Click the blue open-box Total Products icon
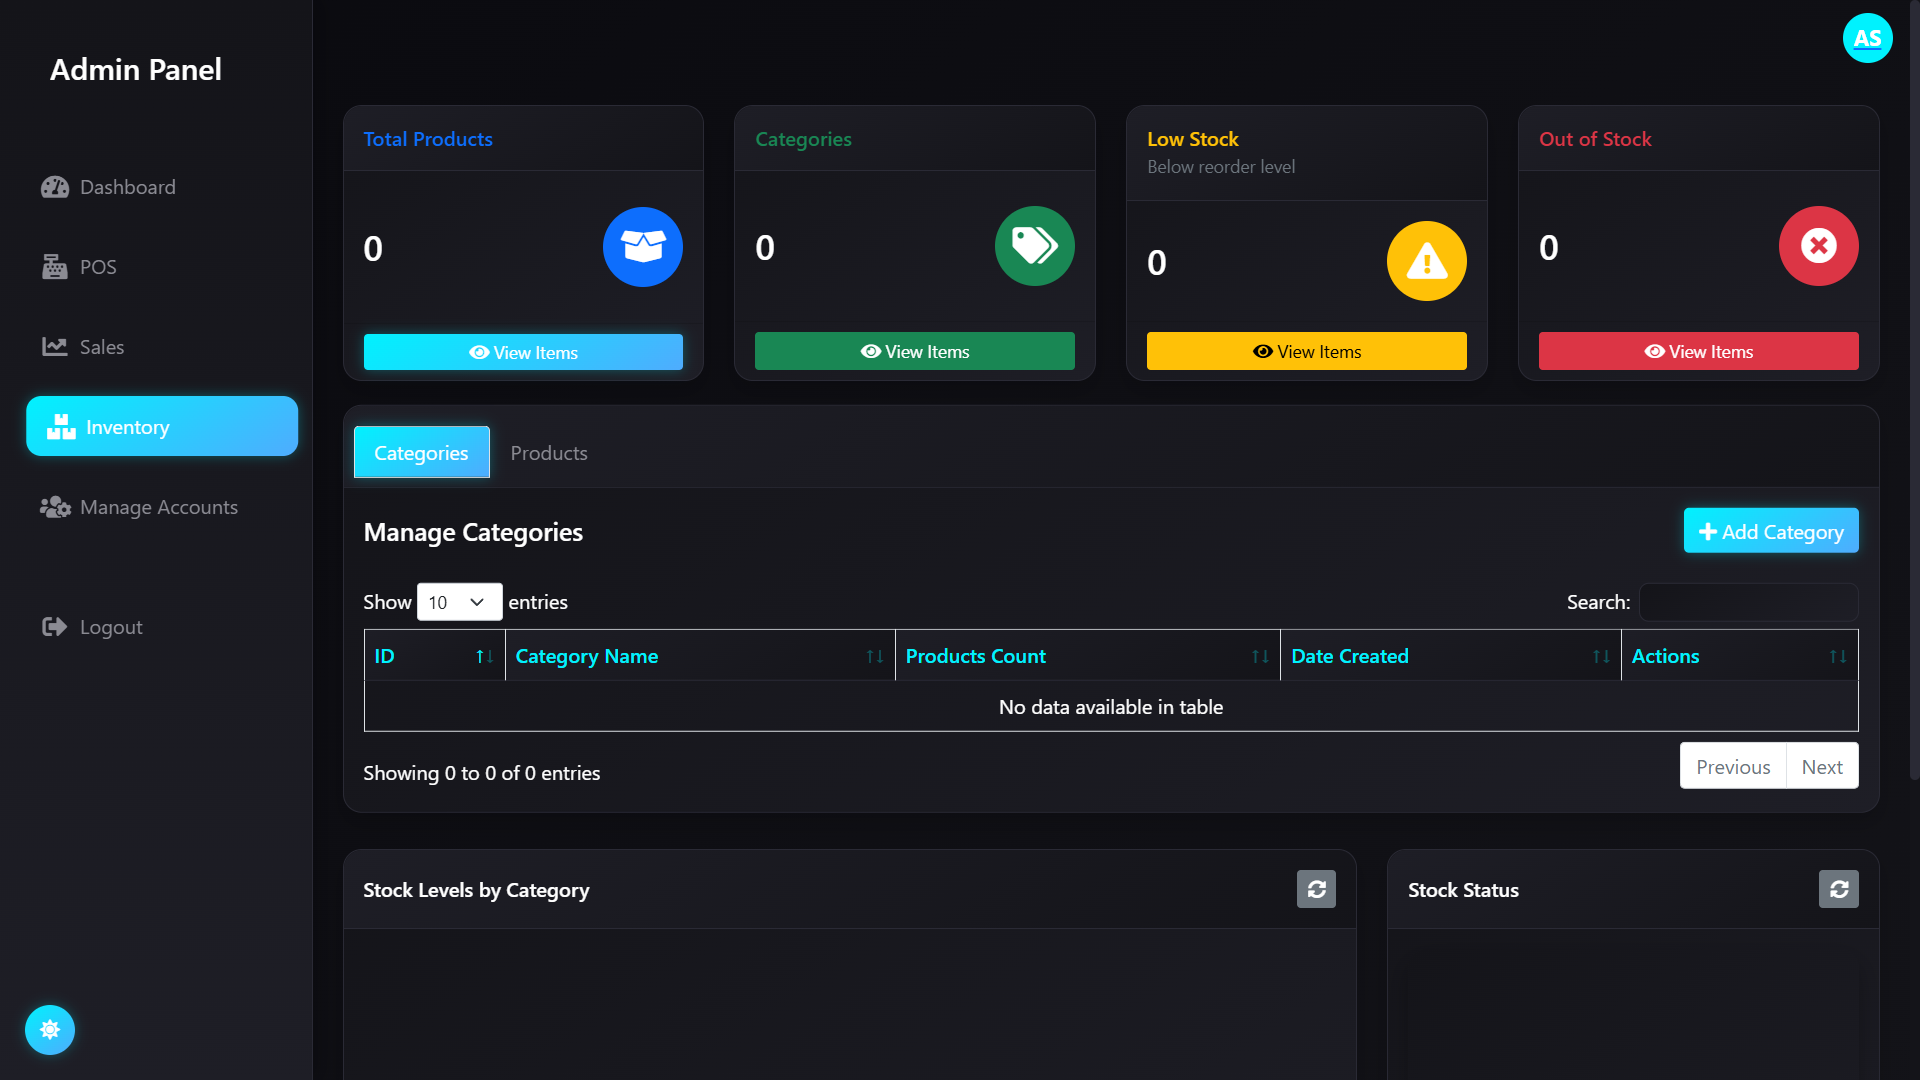 (642, 247)
